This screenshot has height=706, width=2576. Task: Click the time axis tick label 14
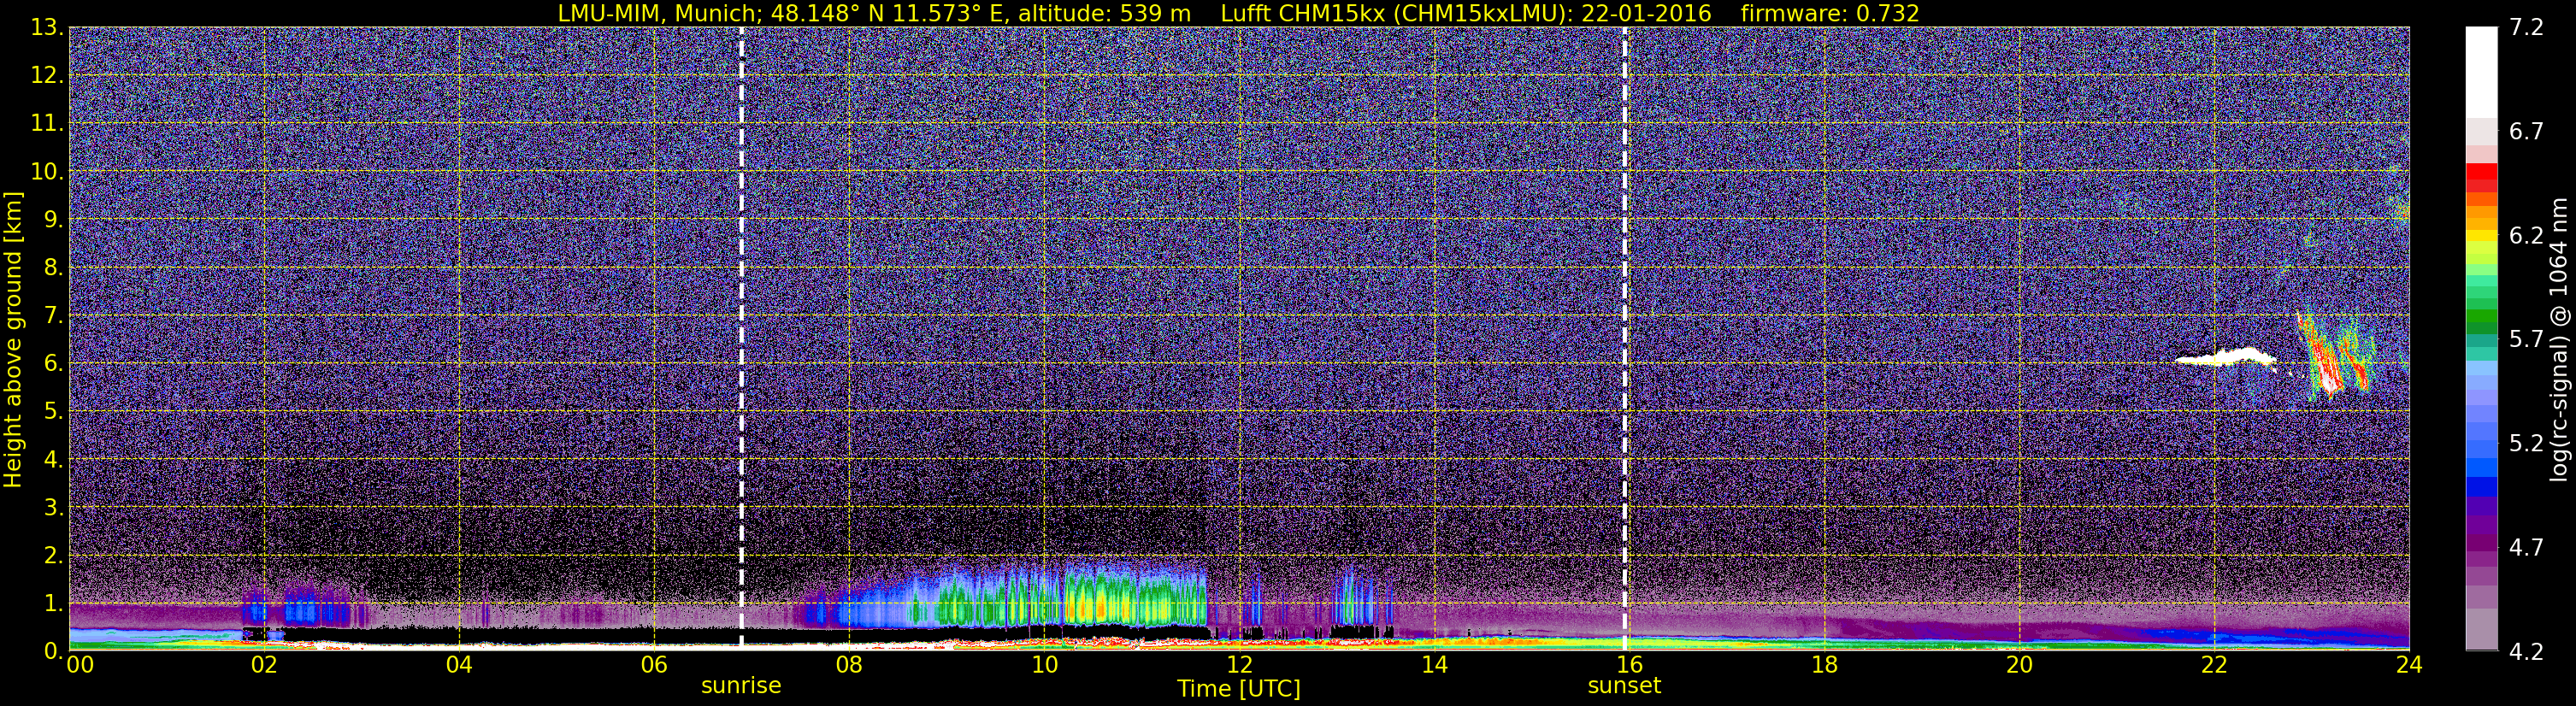(1434, 665)
